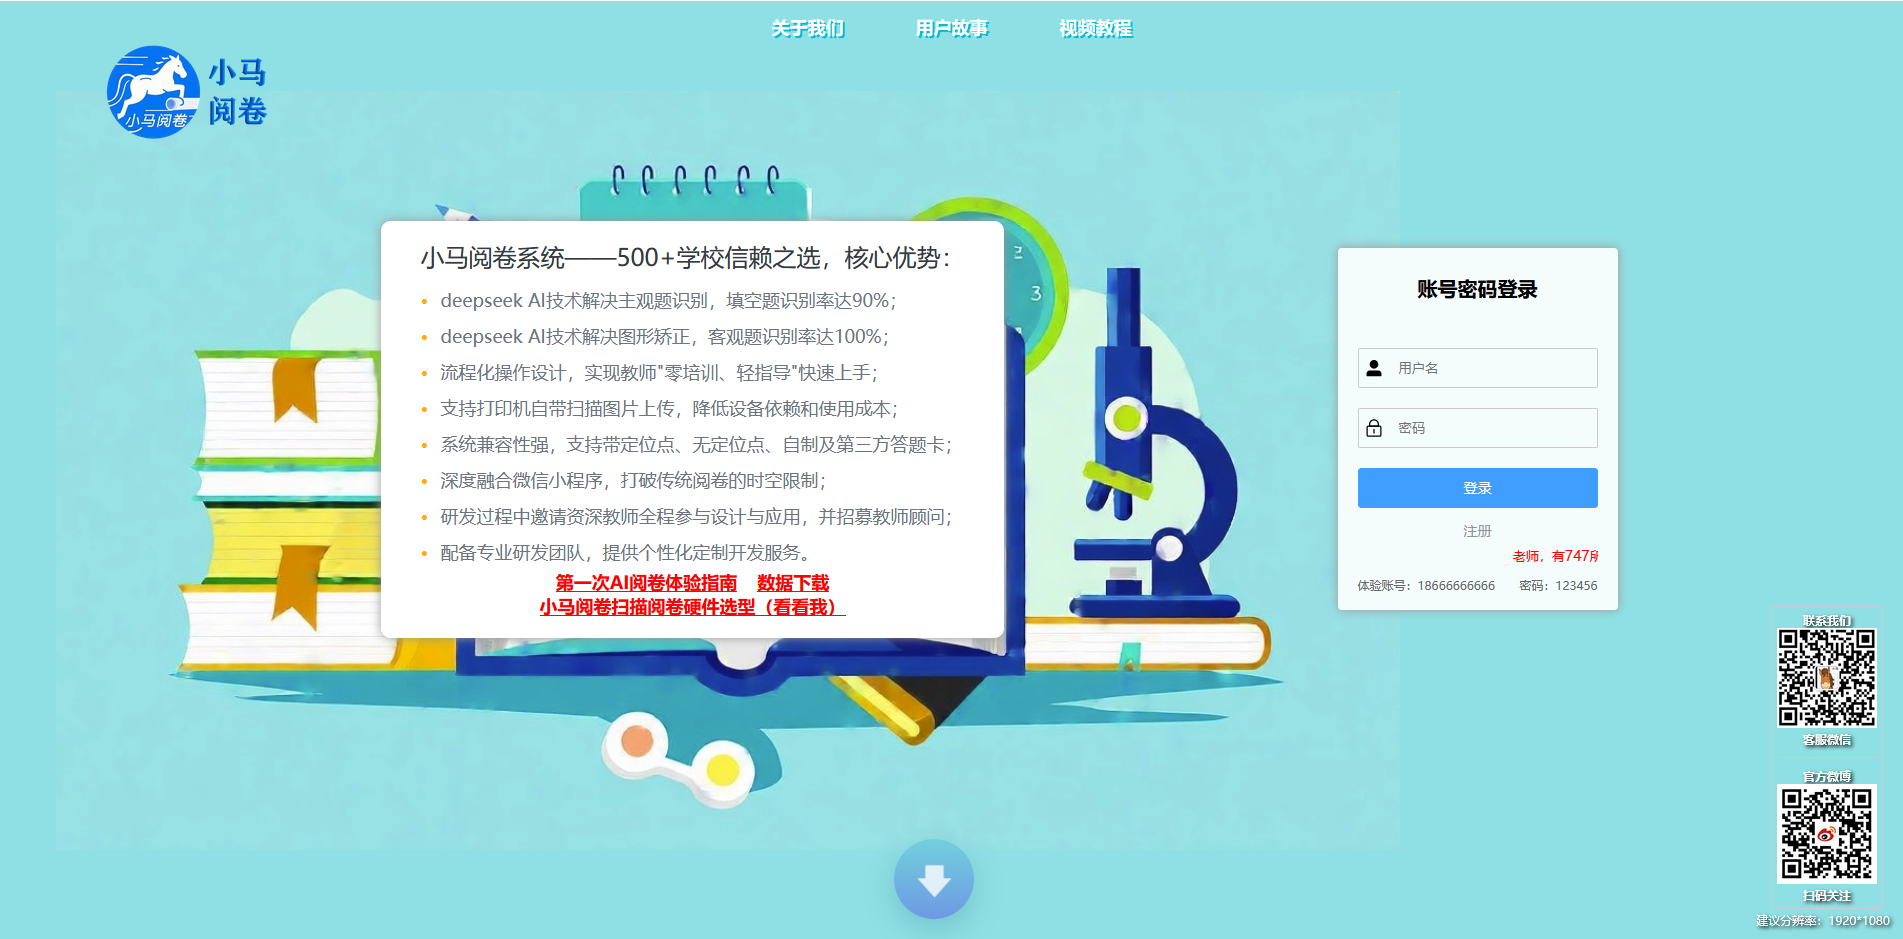Click the 小马阅卷 horse logo
Image resolution: width=1903 pixels, height=939 pixels.
tap(153, 92)
